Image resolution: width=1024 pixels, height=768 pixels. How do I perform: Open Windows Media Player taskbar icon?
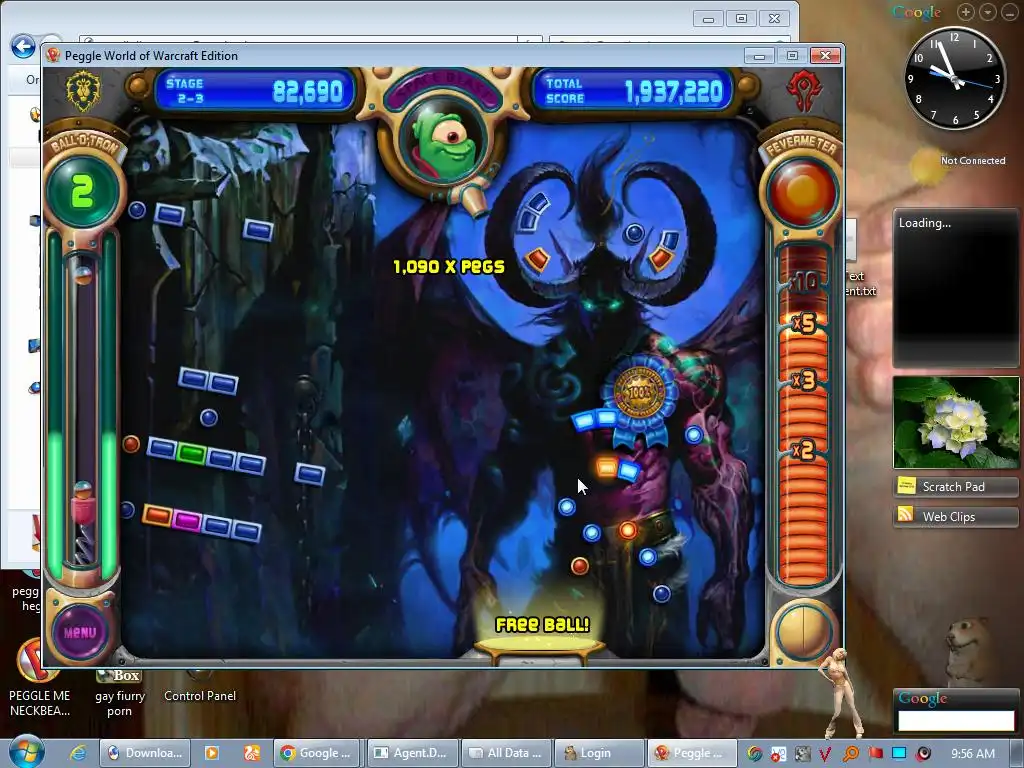tap(212, 753)
